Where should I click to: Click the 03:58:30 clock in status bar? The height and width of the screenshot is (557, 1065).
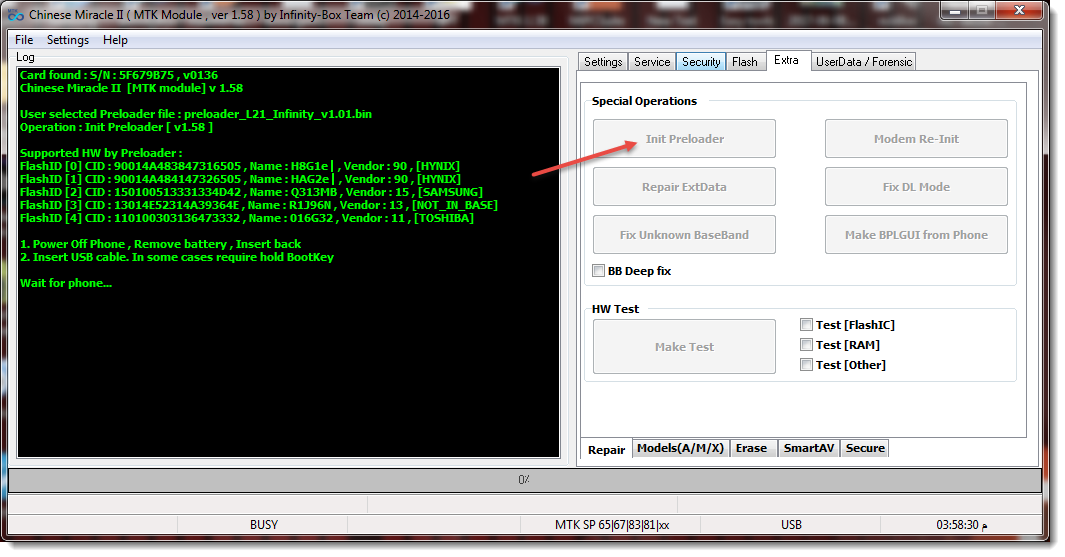point(962,524)
